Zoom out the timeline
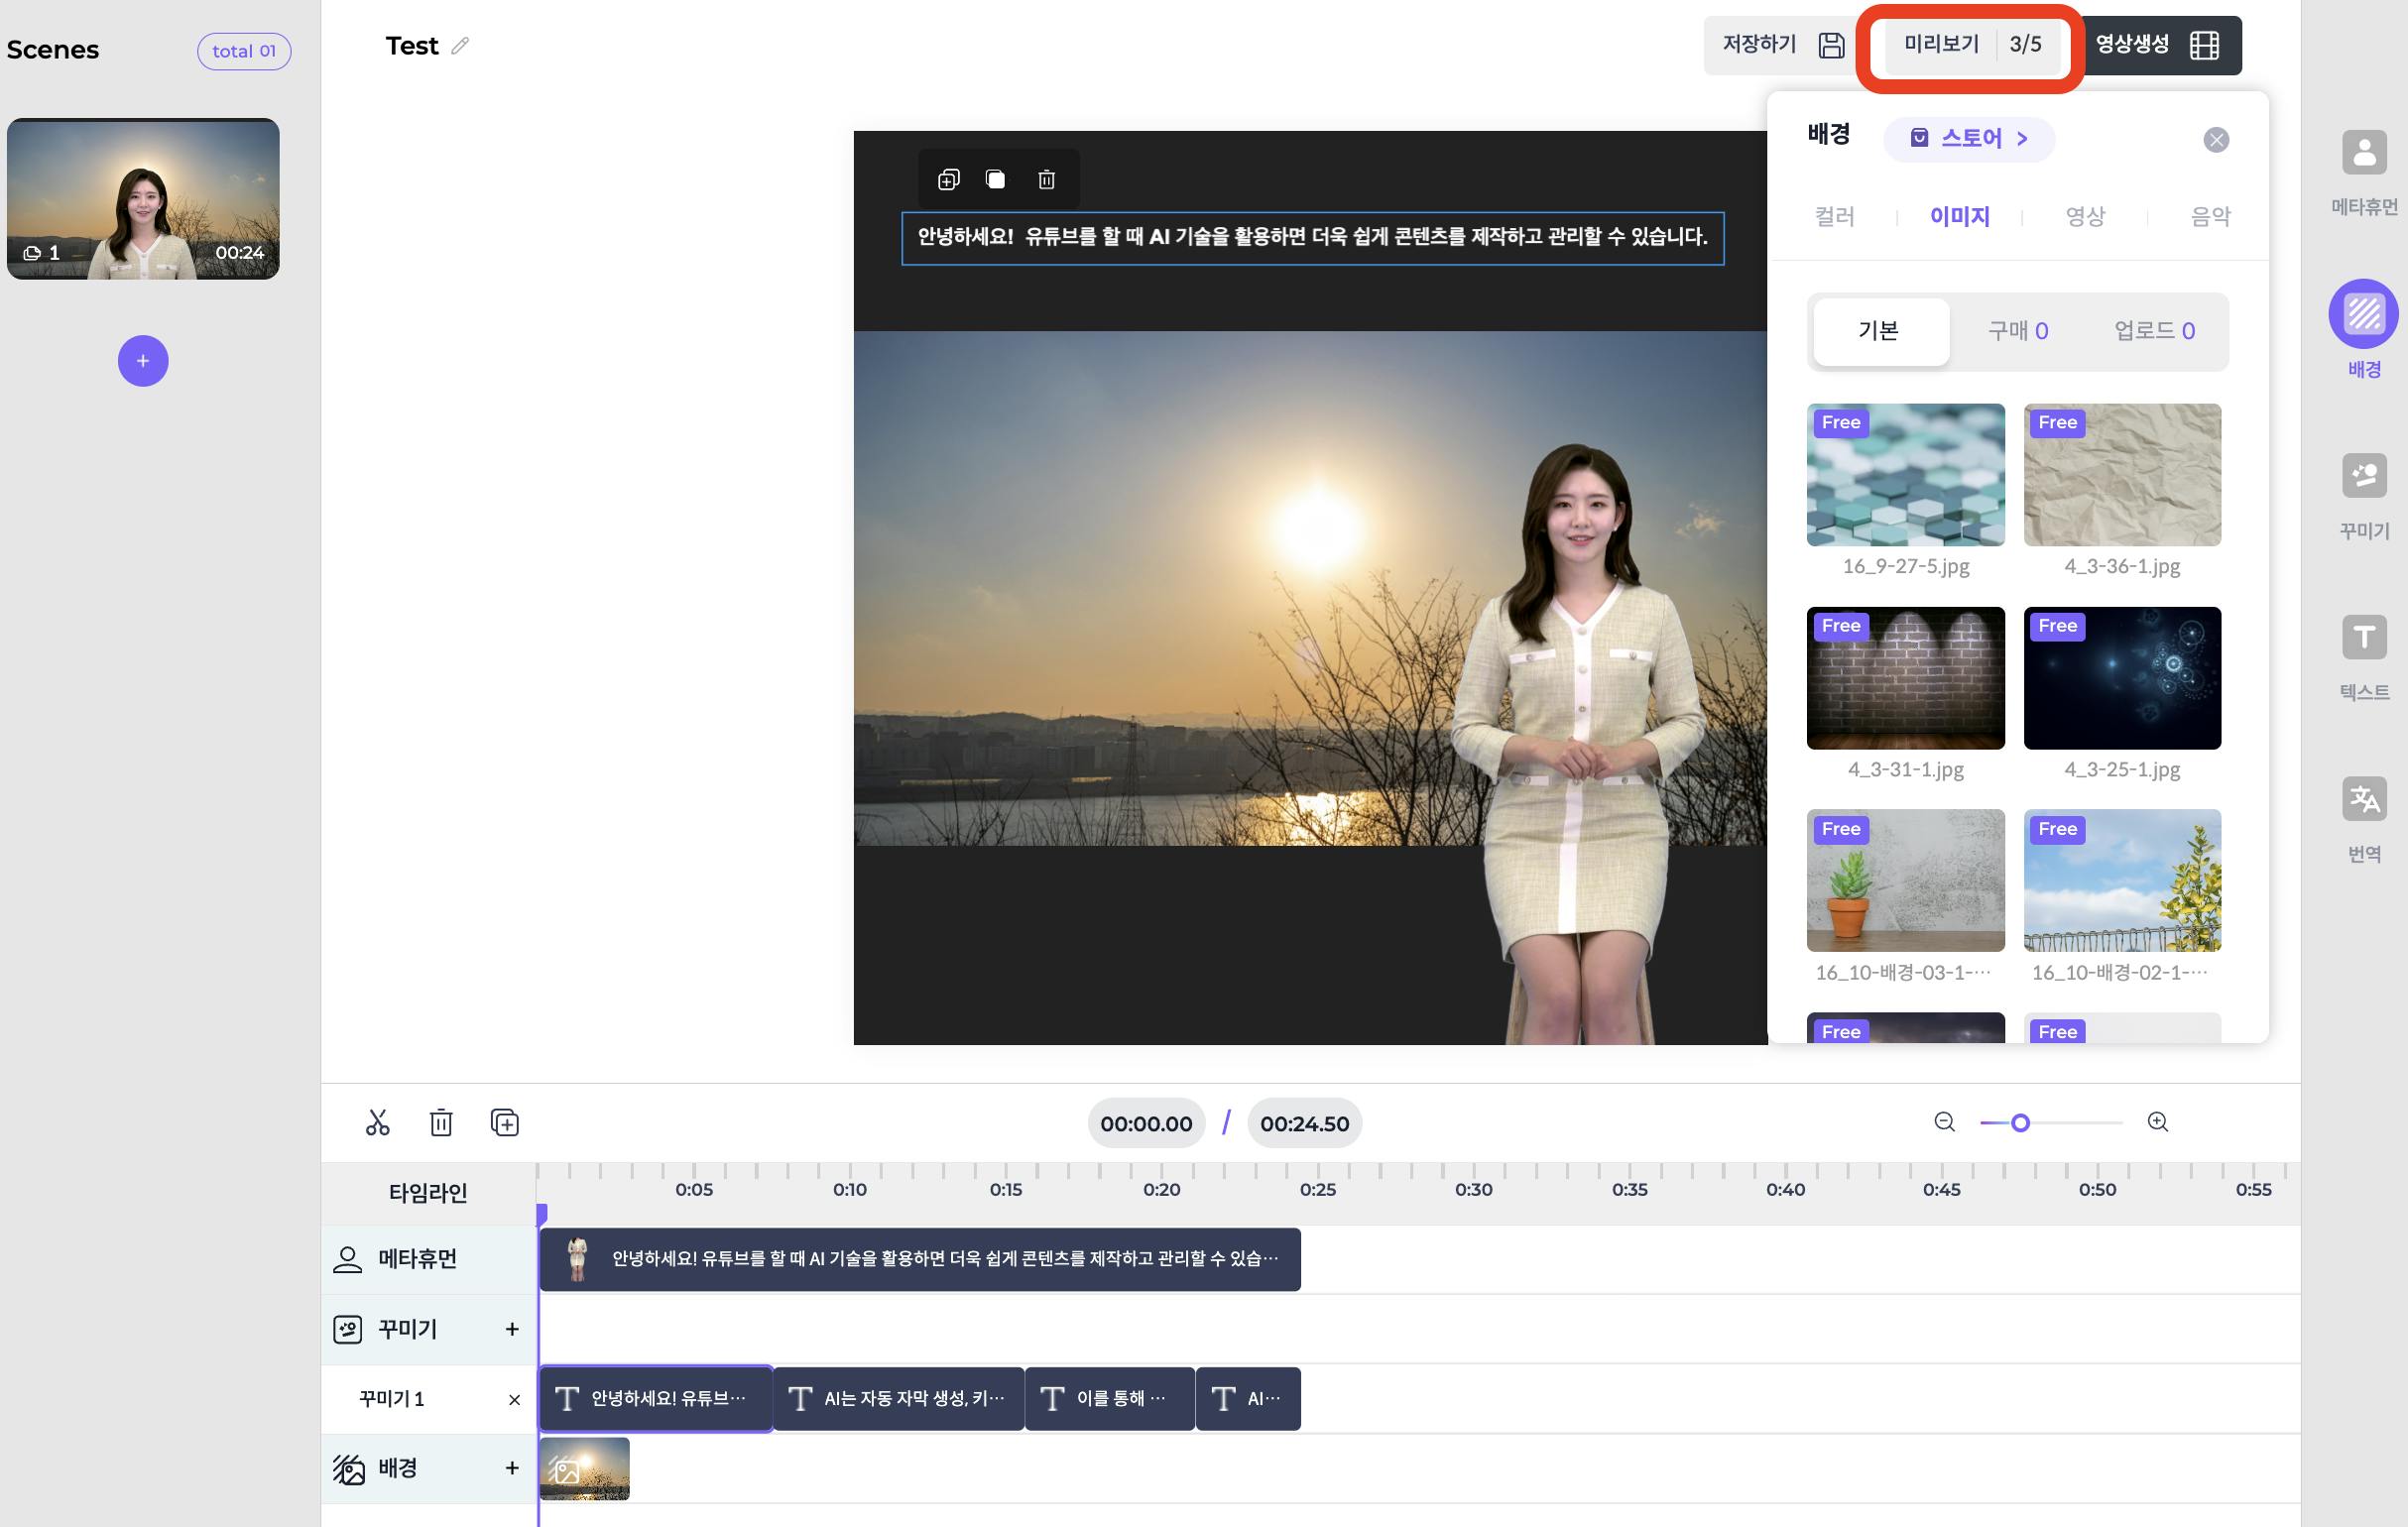 point(1944,1122)
